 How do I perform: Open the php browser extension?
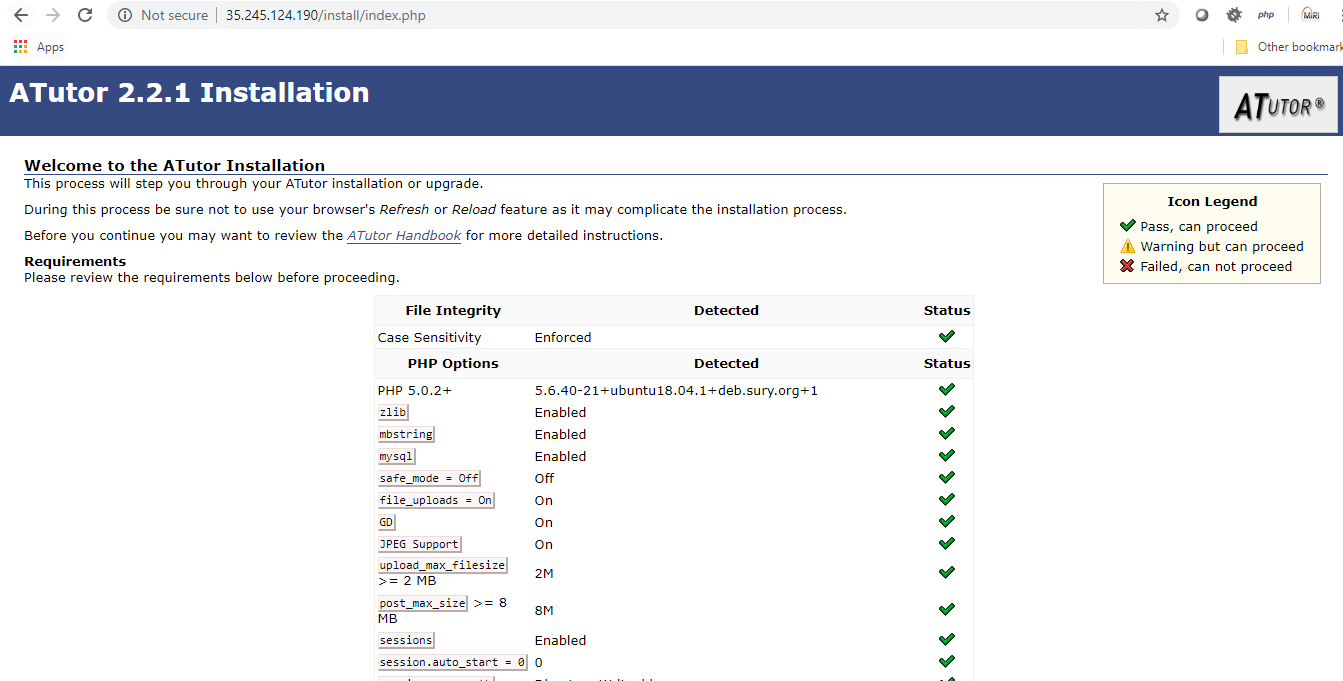(x=1266, y=14)
